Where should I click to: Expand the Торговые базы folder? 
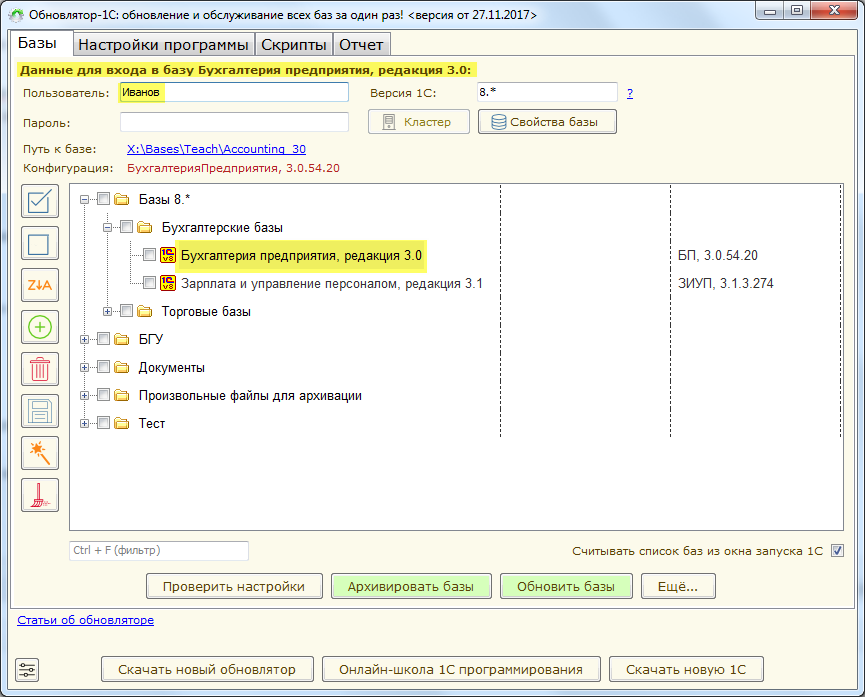[108, 312]
